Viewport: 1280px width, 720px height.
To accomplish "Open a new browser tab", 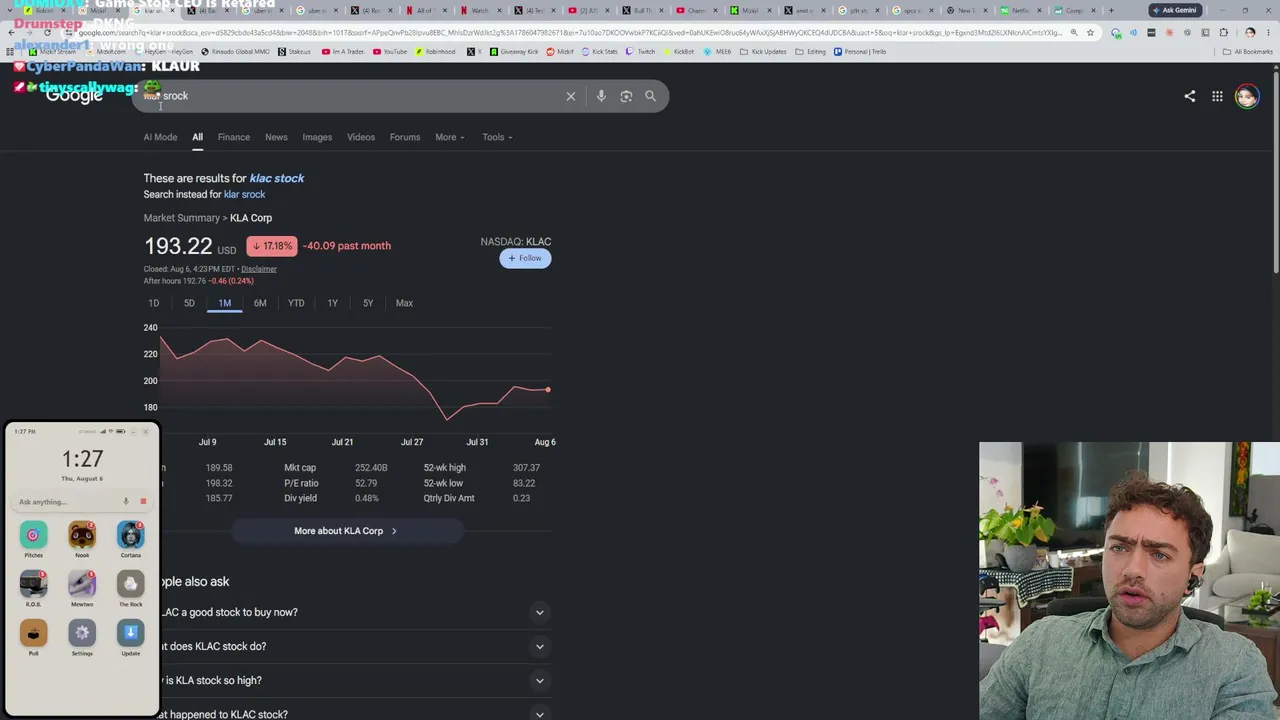I will 1111,11.
